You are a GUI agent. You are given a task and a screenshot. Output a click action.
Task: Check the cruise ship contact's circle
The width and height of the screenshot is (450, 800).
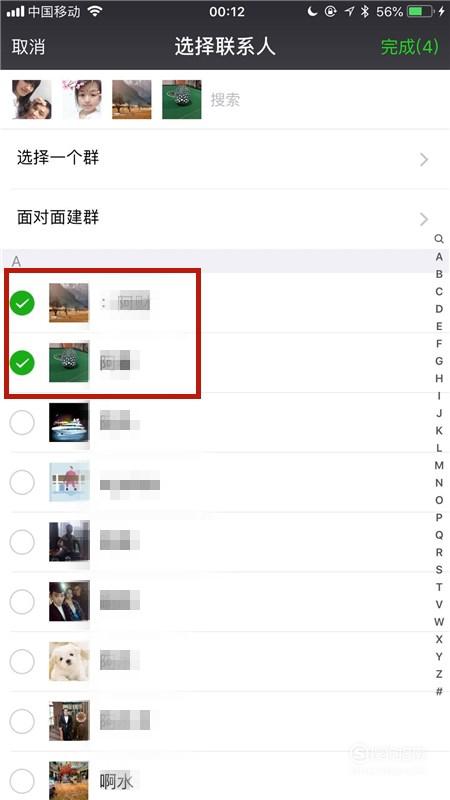(x=22, y=422)
